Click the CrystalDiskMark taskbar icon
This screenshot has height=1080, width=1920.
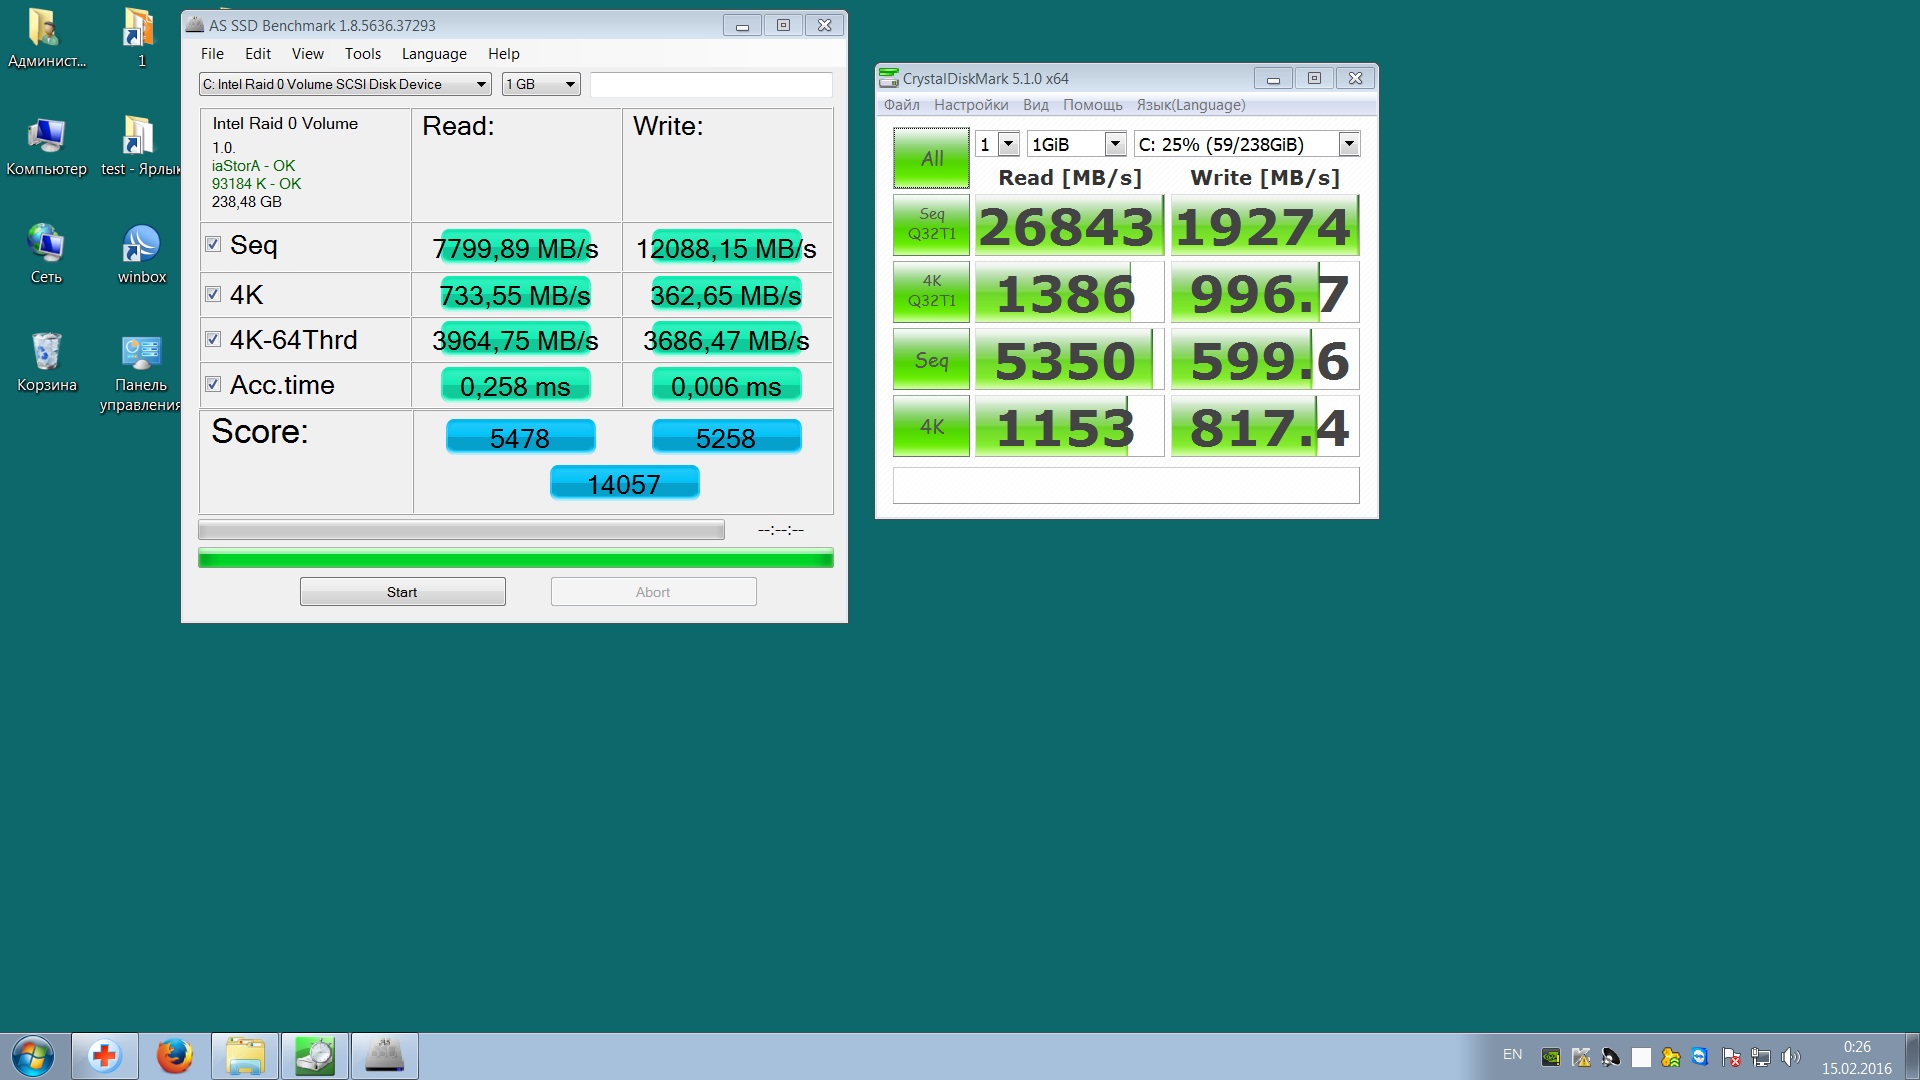314,1056
